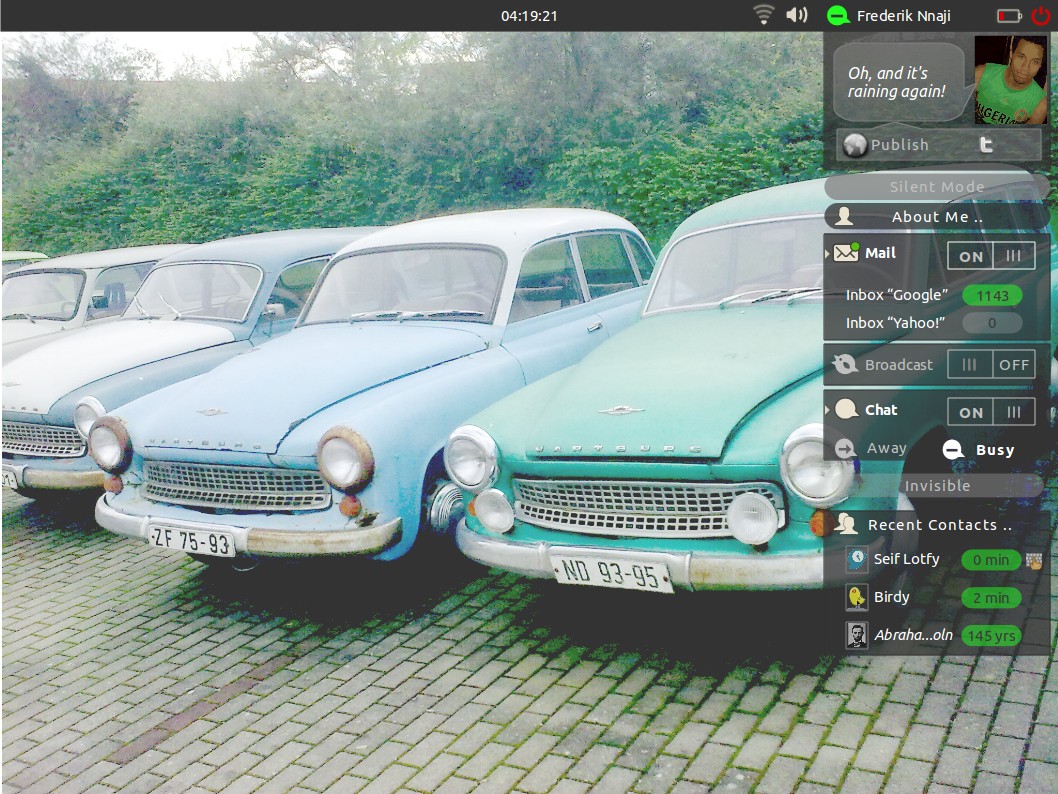Click the globe icon beside Publish
This screenshot has width=1058, height=794.
point(854,145)
